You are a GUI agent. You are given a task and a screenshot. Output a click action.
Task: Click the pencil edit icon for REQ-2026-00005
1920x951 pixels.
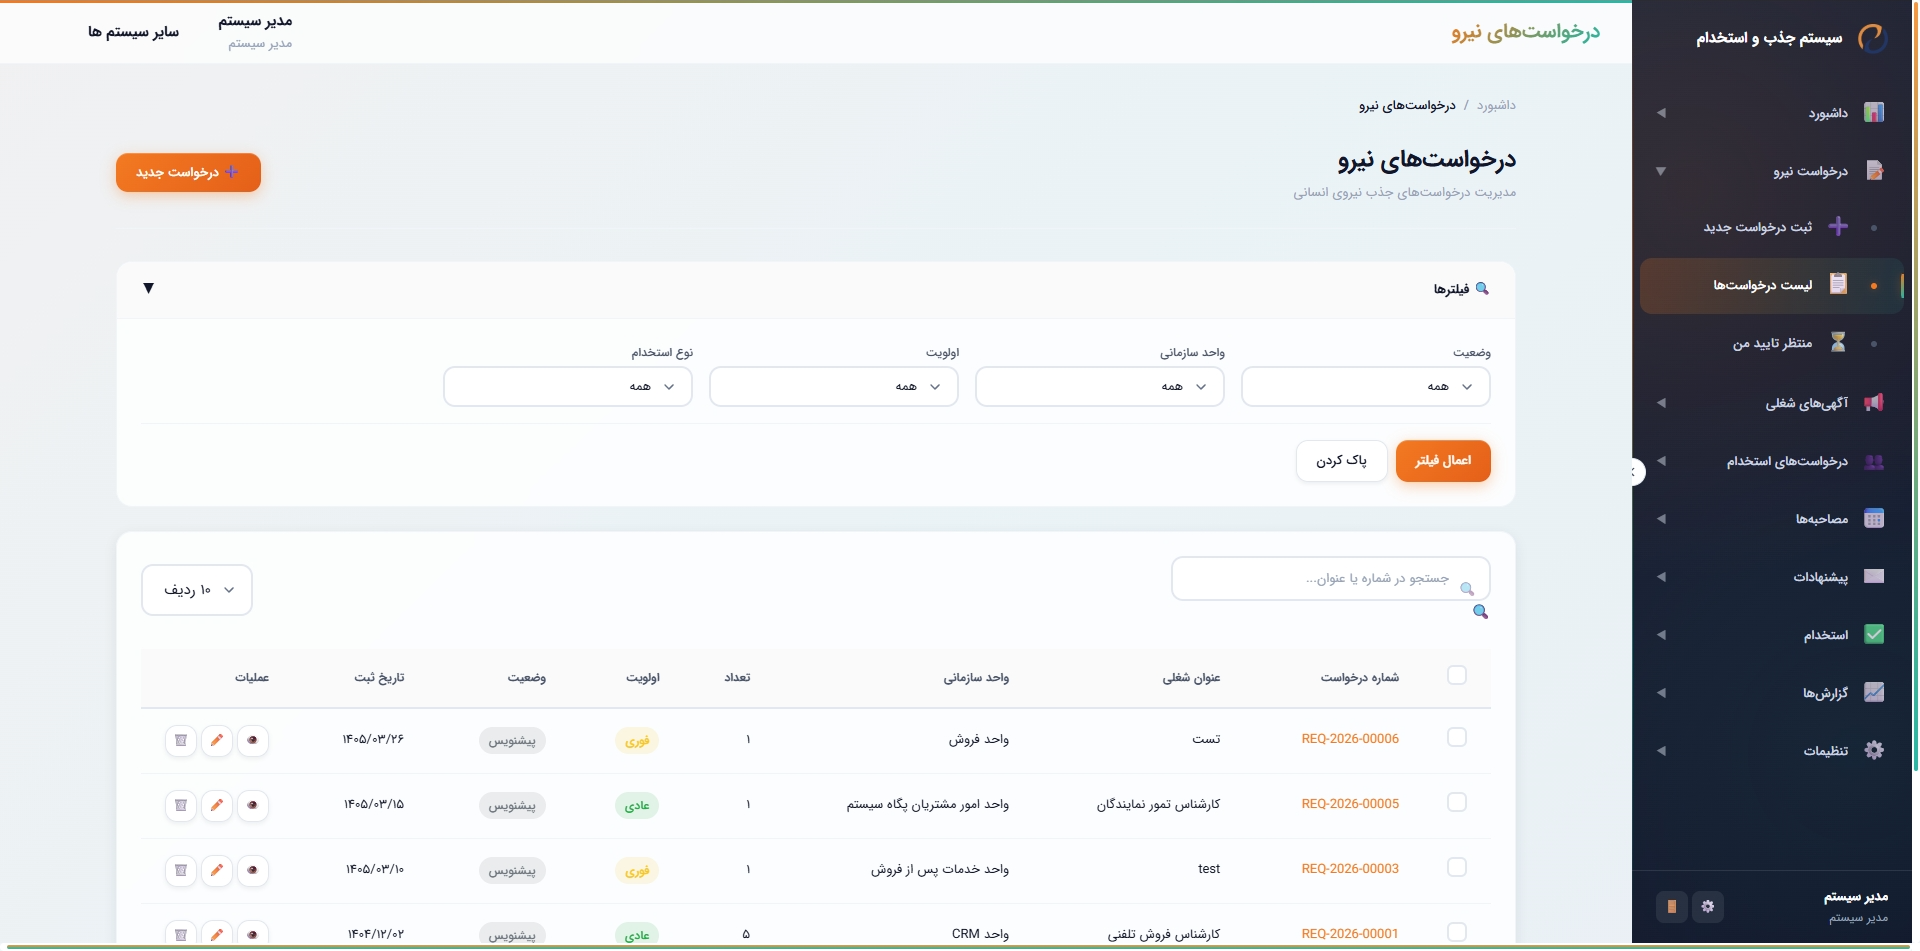217,805
